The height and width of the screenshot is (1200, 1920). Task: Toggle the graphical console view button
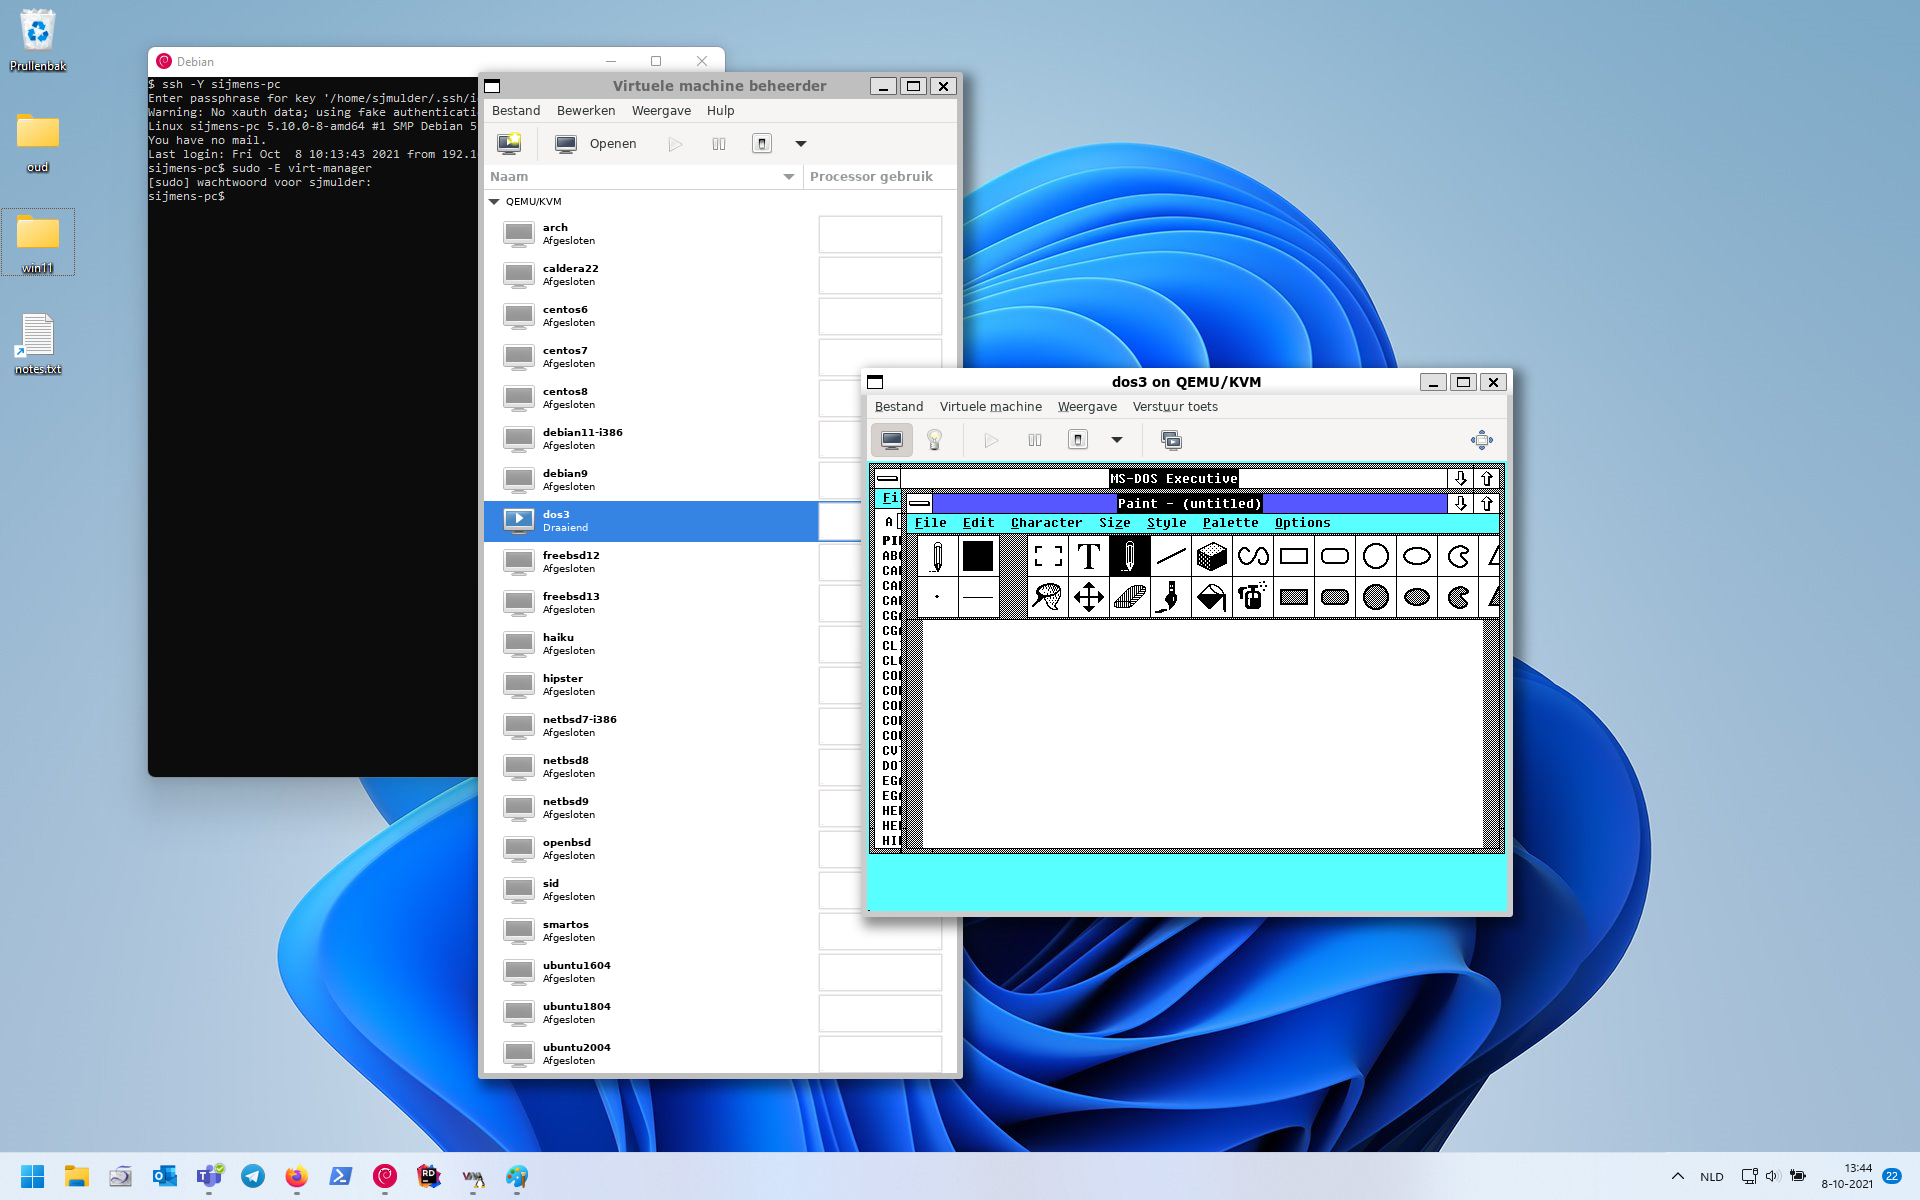pos(891,440)
